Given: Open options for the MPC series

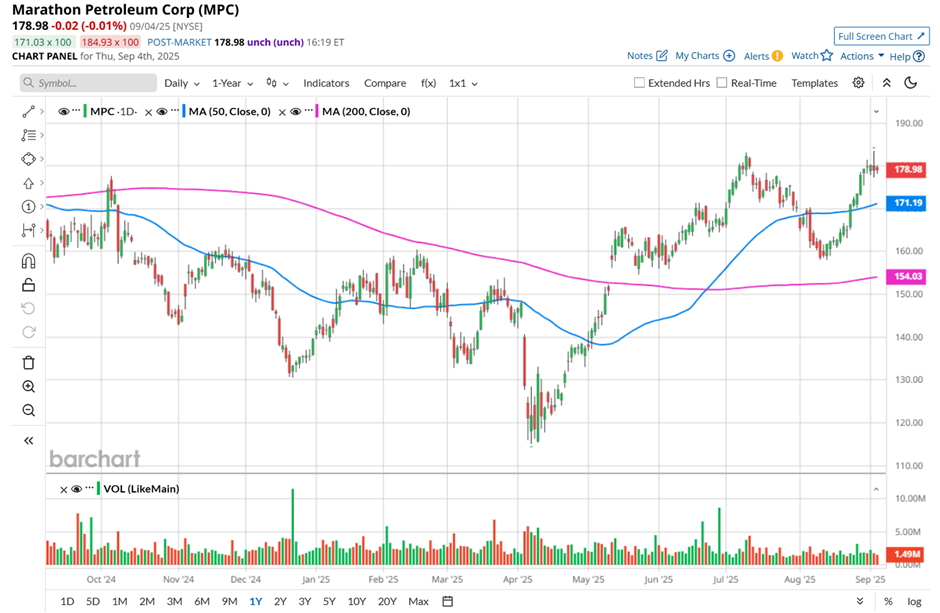Looking at the screenshot, I should (x=76, y=111).
